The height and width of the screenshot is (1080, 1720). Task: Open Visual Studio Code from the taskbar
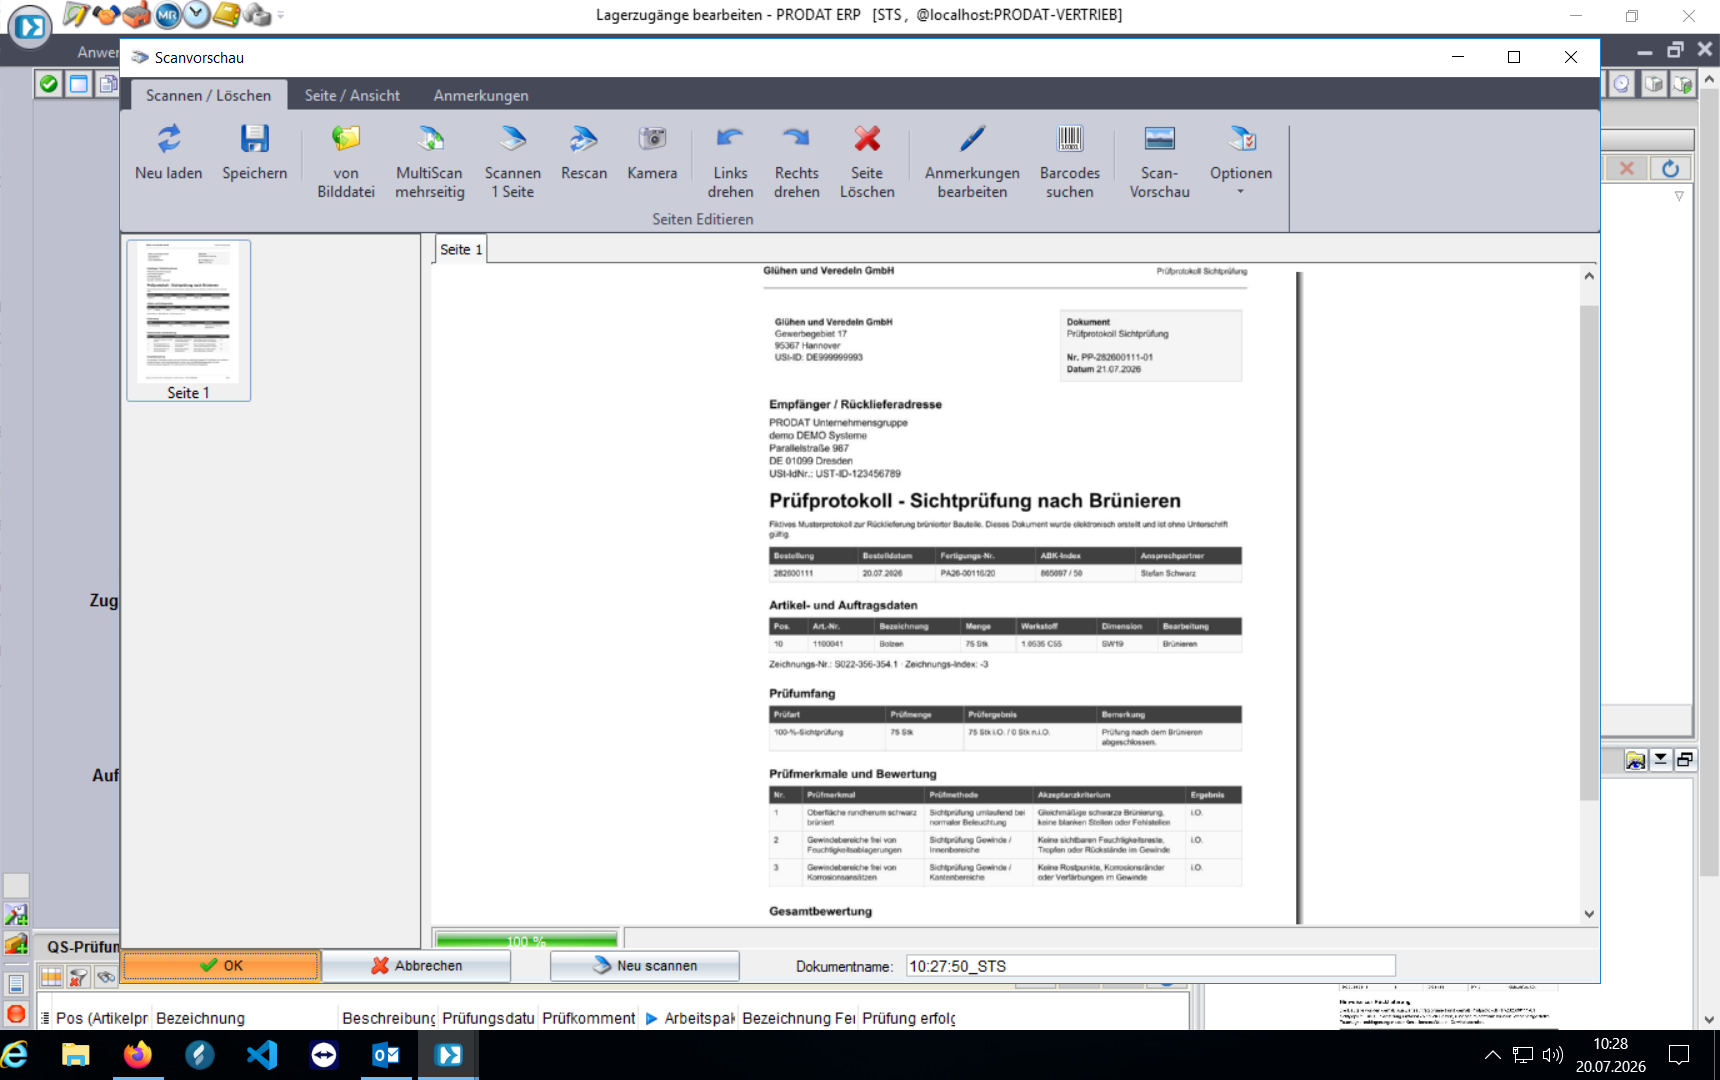pos(262,1055)
